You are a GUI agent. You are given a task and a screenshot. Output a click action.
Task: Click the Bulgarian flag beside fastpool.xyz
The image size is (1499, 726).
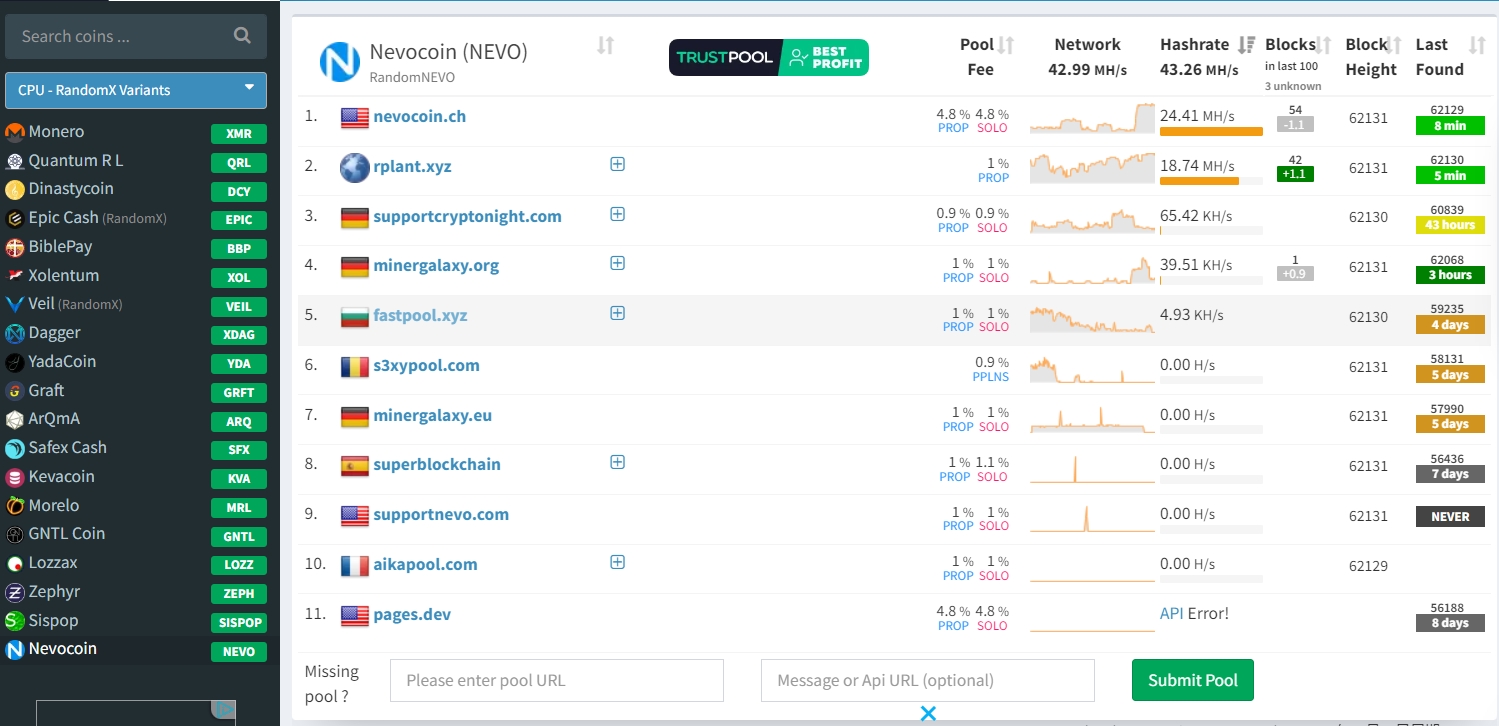tap(355, 316)
